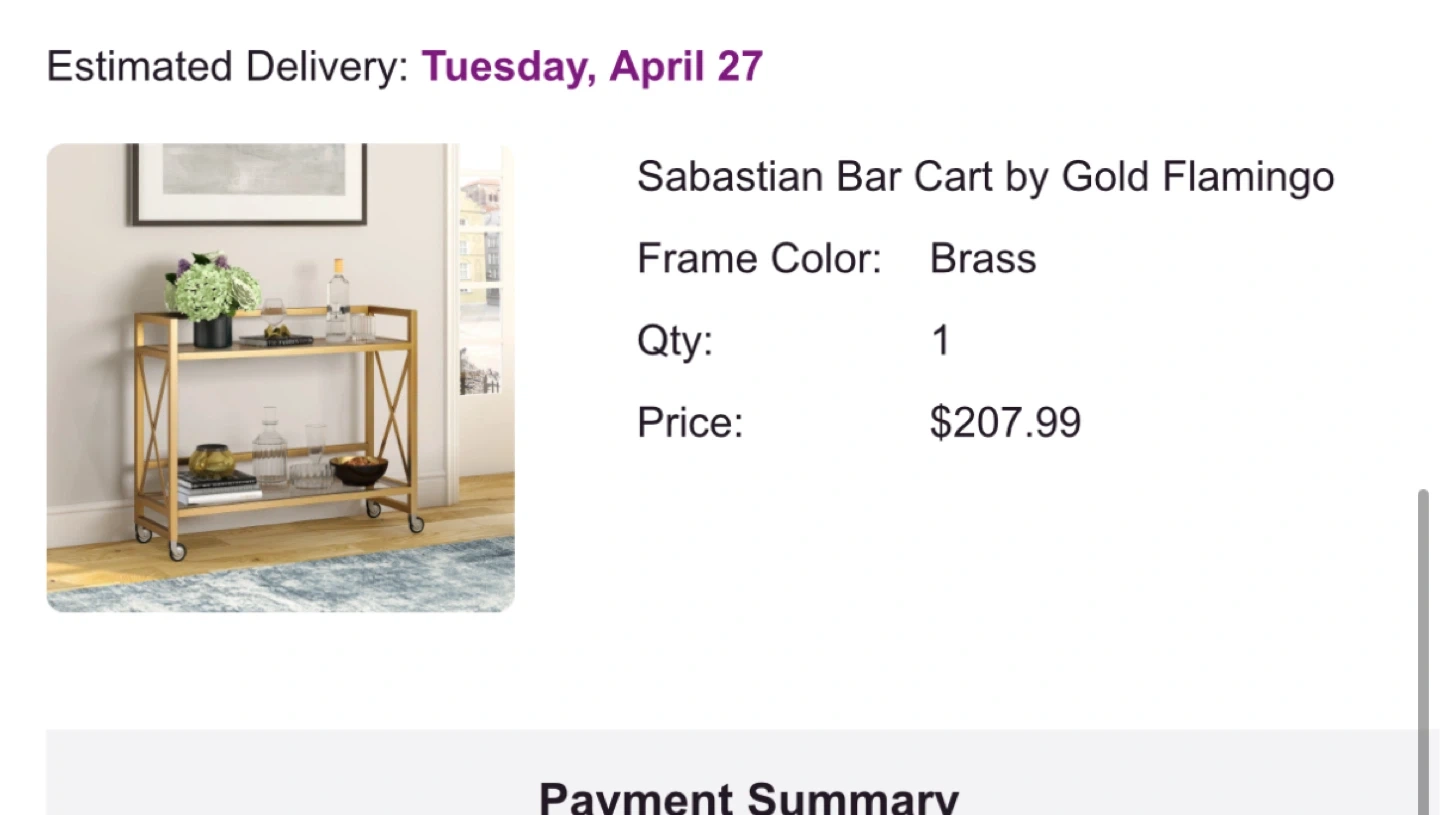Image resolution: width=1440 pixels, height=815 pixels.
Task: Select the Brass frame color value
Action: click(x=982, y=259)
